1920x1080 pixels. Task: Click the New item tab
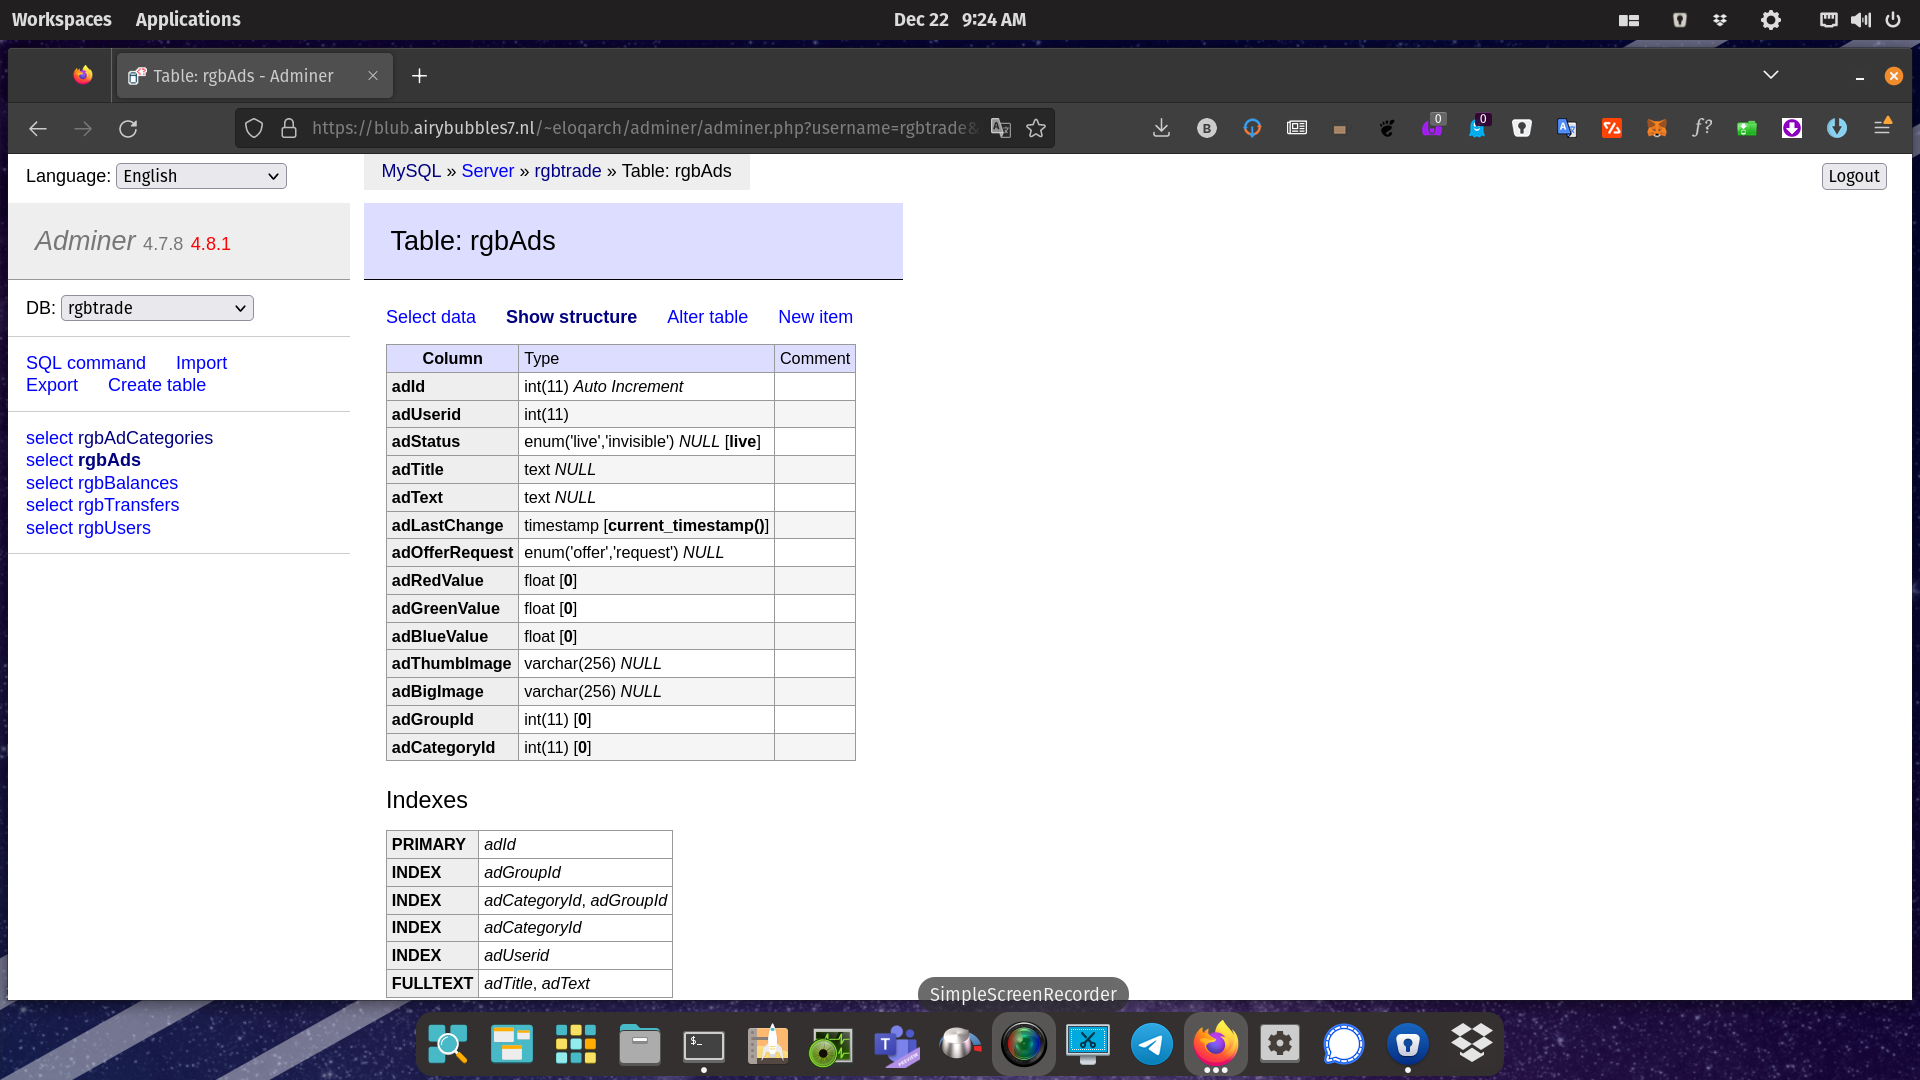pos(815,317)
